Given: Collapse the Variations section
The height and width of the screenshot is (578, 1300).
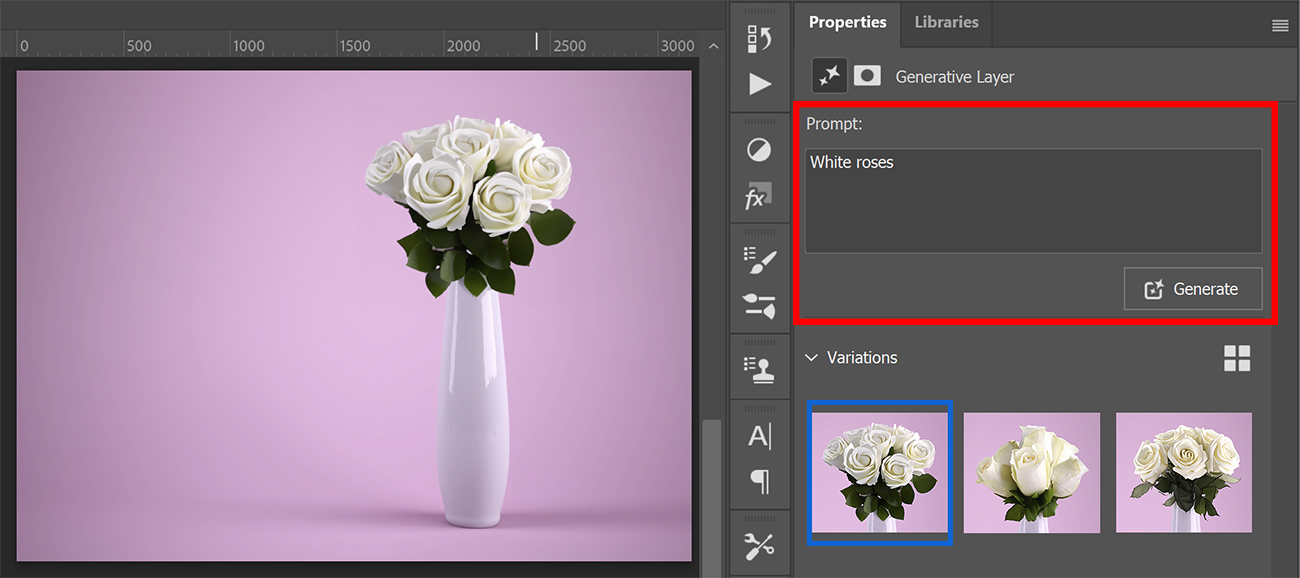Looking at the screenshot, I should pos(810,357).
